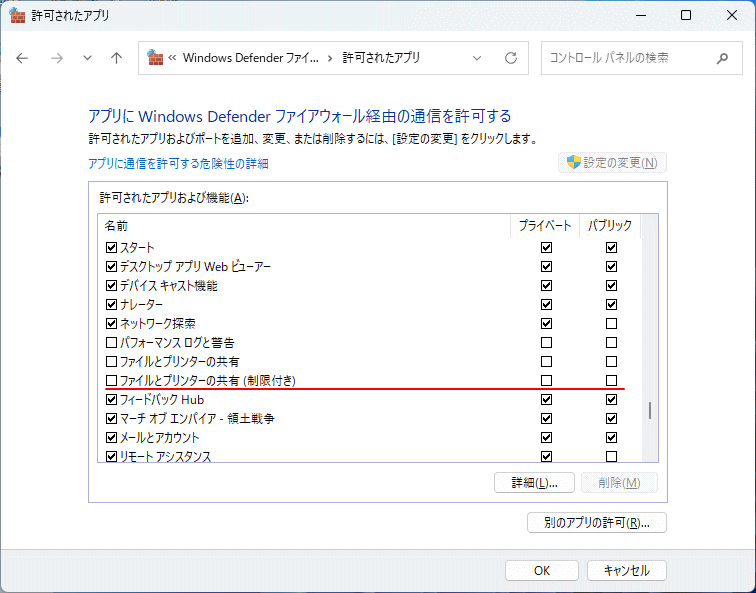Enable private checkbox for ファイルとプリンターの共有 (制限付き)

coord(546,381)
